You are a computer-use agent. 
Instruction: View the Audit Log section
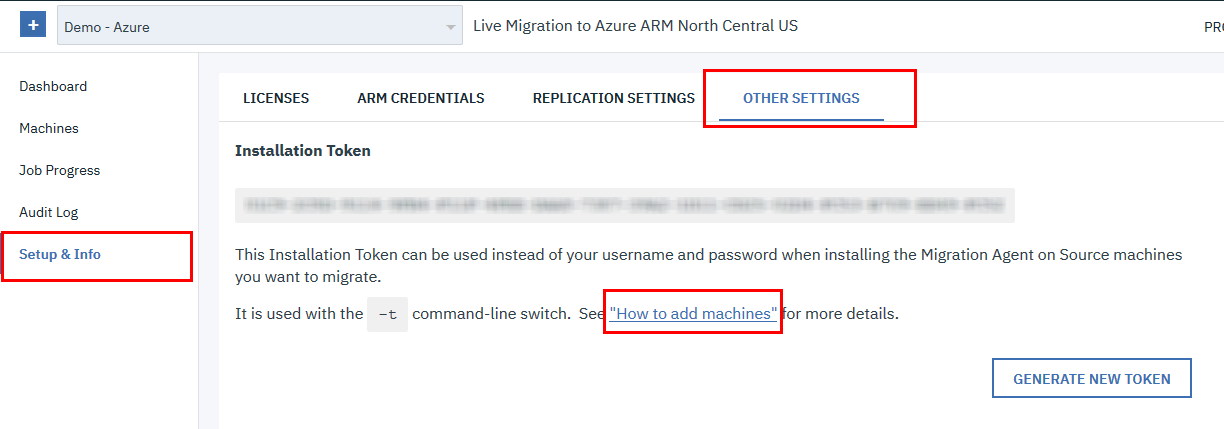(x=49, y=212)
